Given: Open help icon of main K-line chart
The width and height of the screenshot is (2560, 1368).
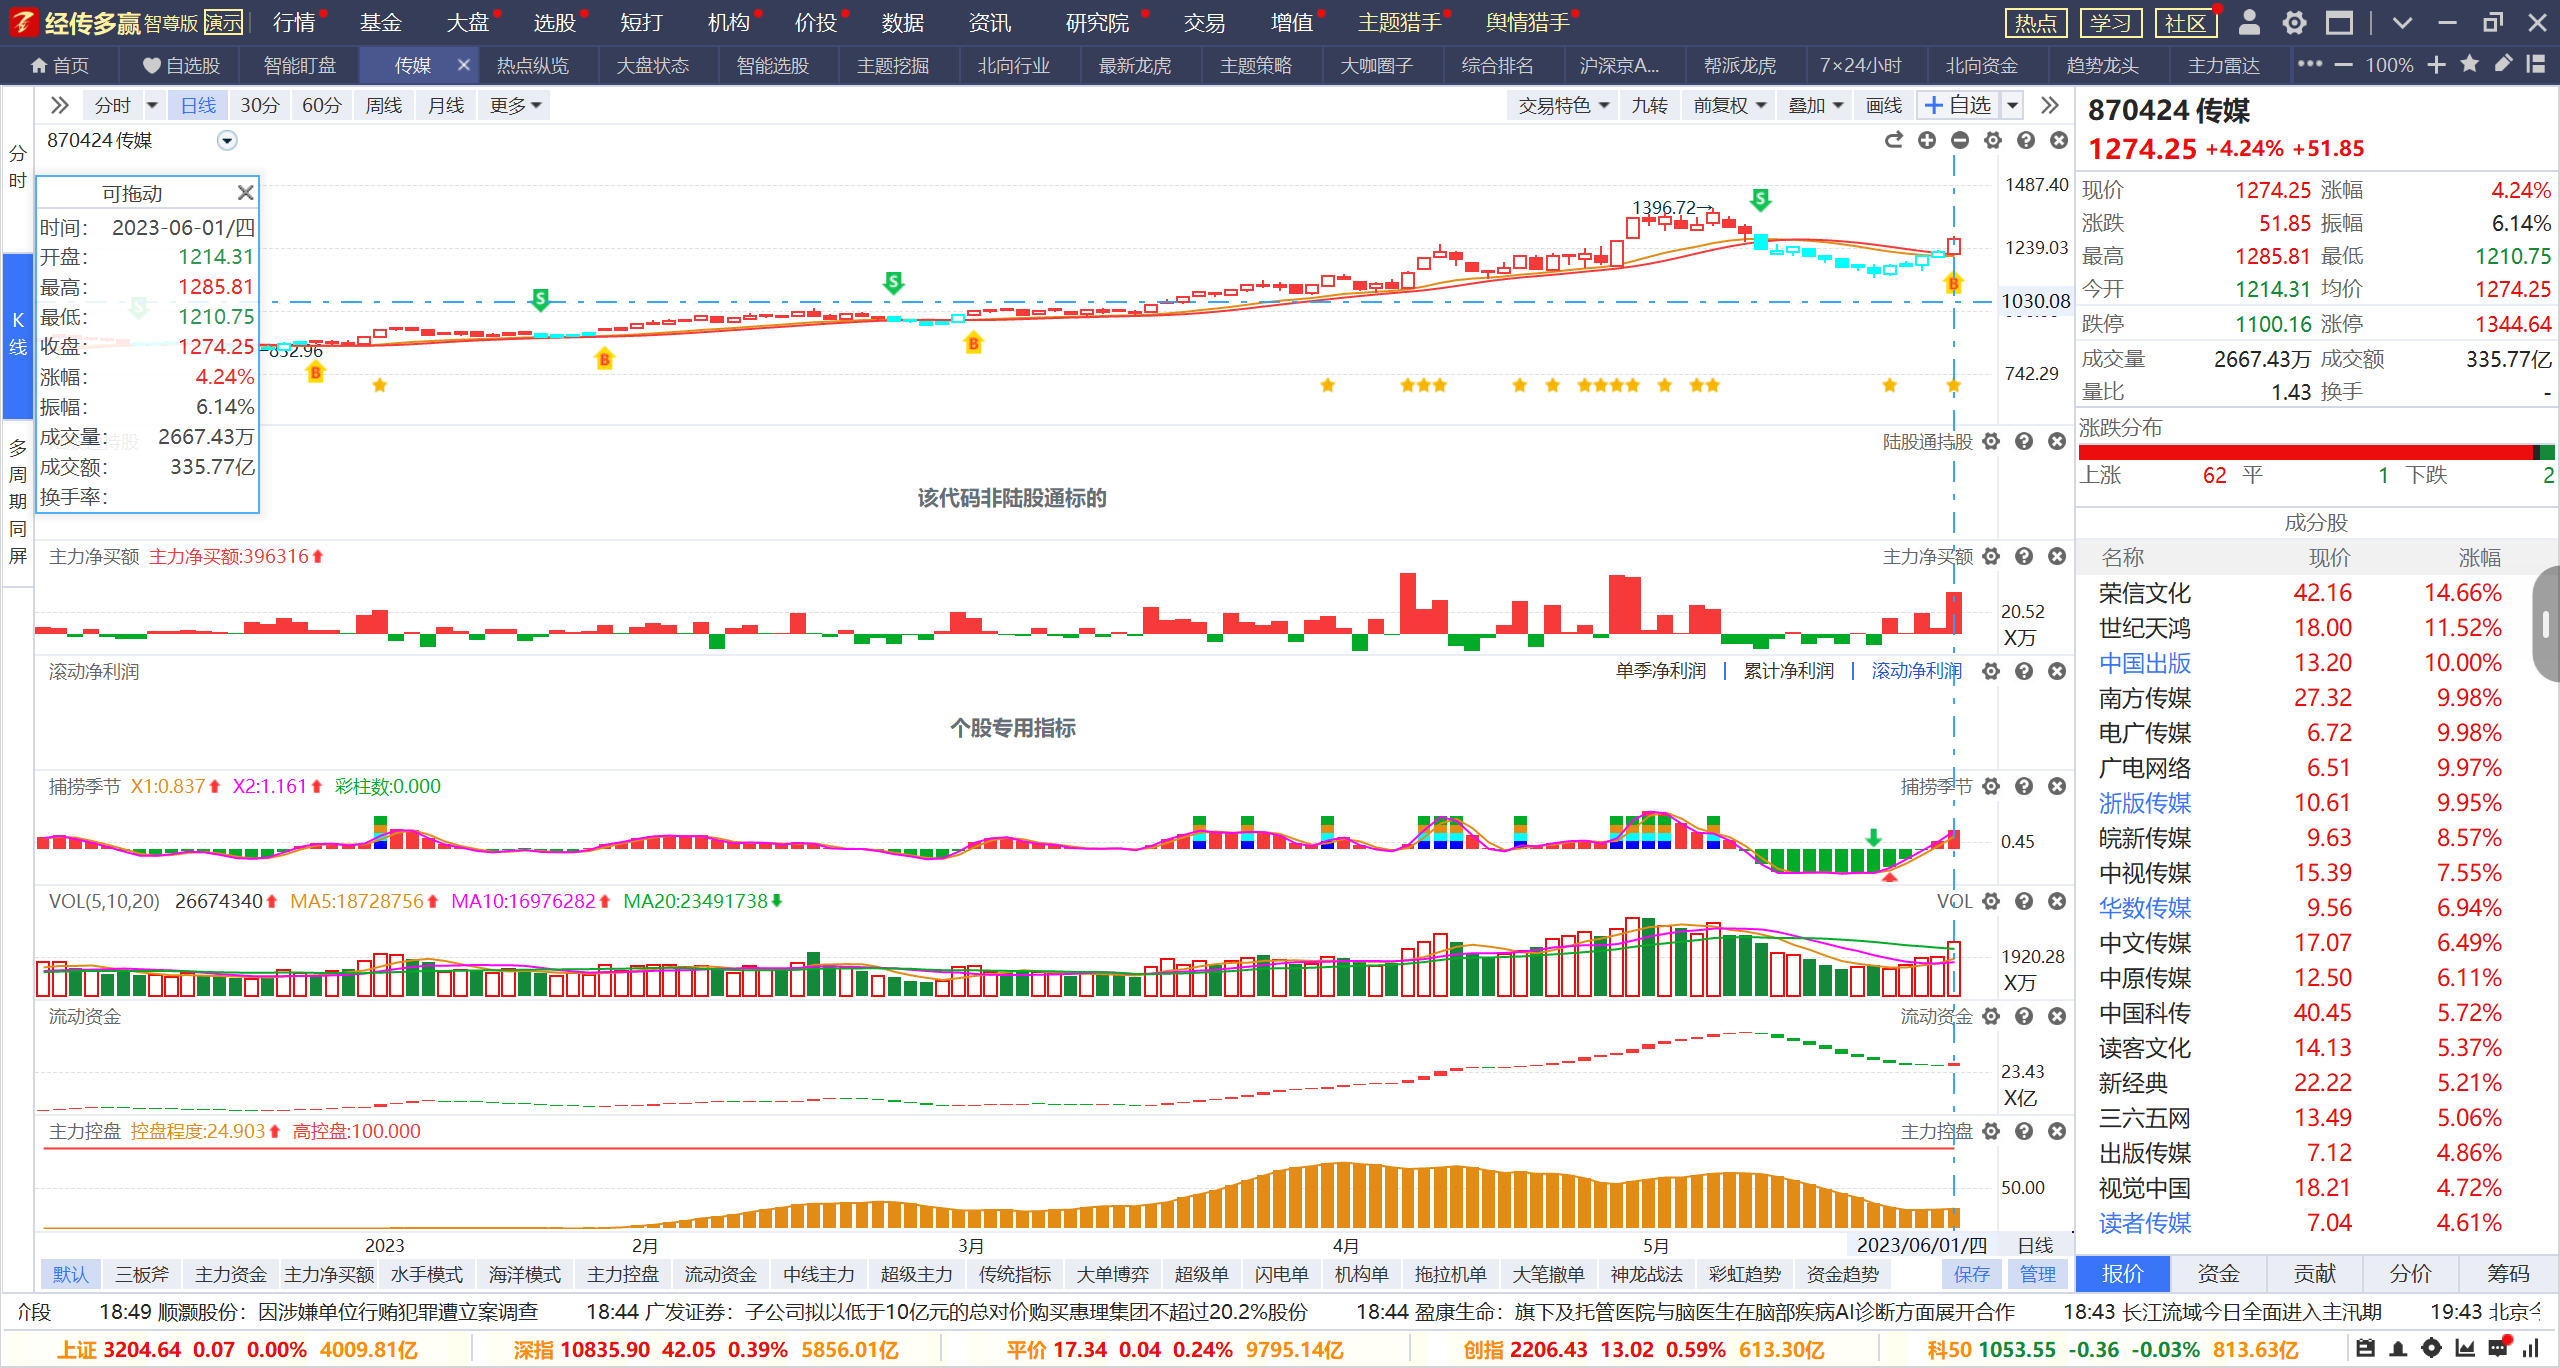Looking at the screenshot, I should pyautogui.click(x=2026, y=141).
